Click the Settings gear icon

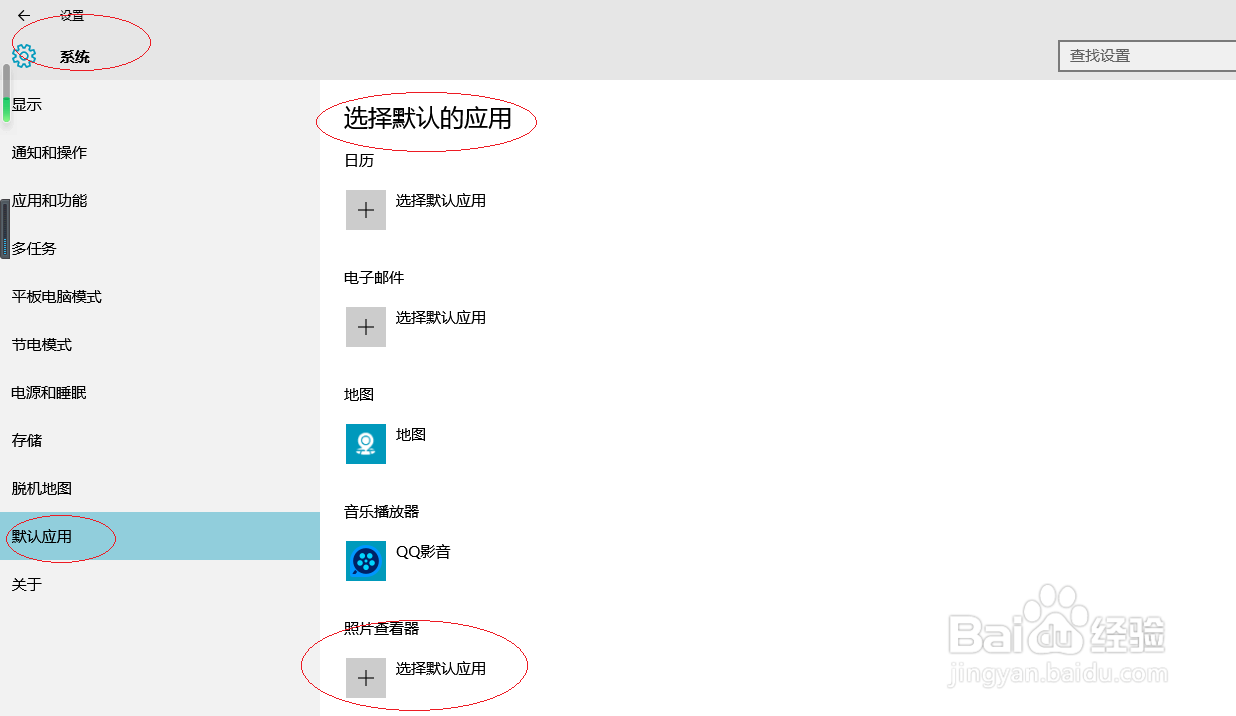[x=22, y=56]
